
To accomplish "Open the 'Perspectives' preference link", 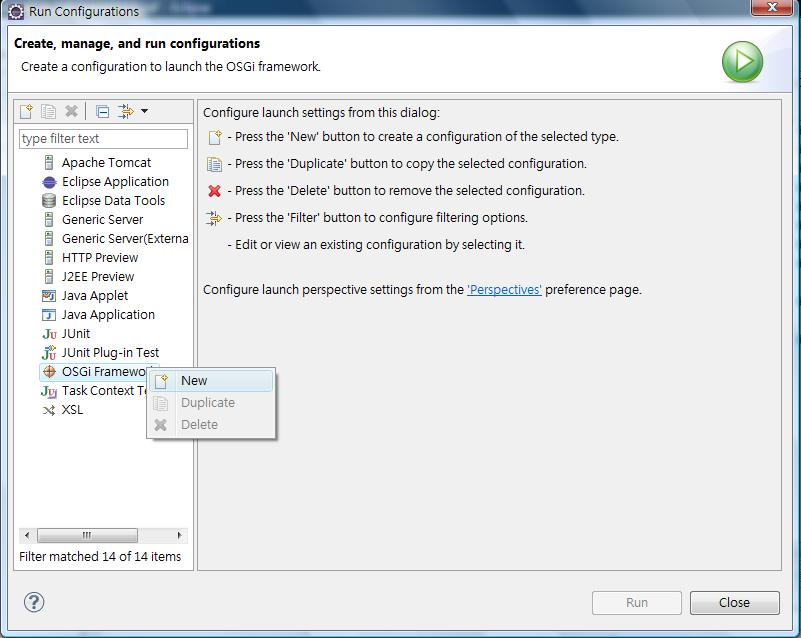I will coord(504,290).
